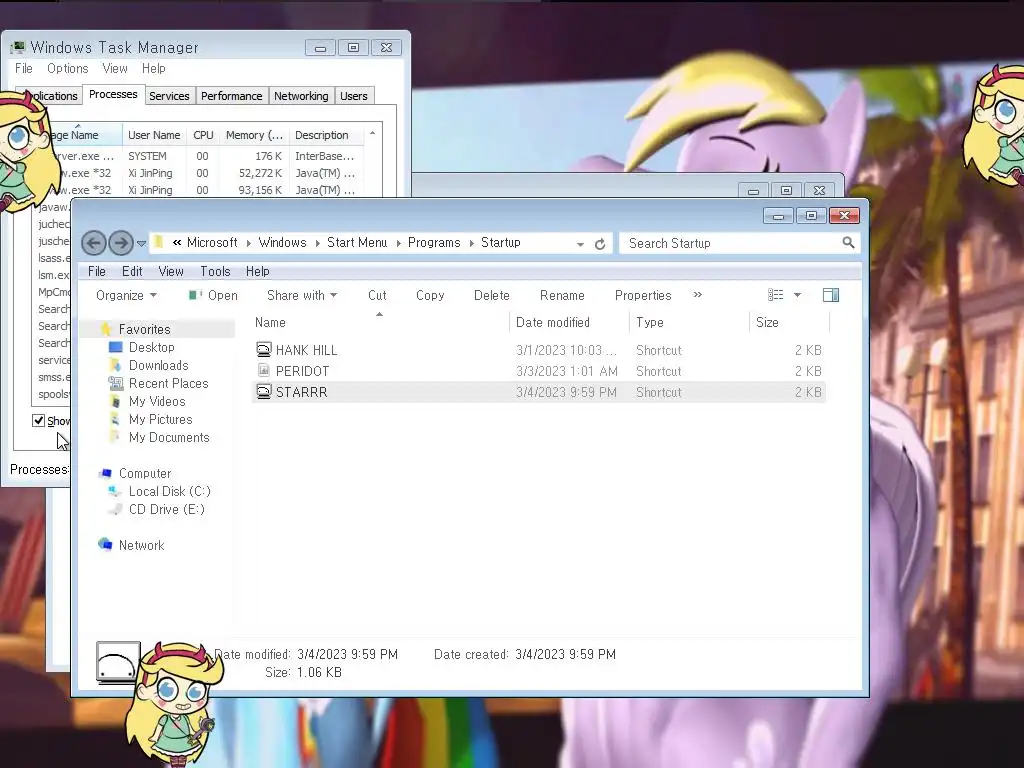Viewport: 1024px width, 768px height.
Task: Toggle the preview pane icon
Action: pyautogui.click(x=831, y=295)
